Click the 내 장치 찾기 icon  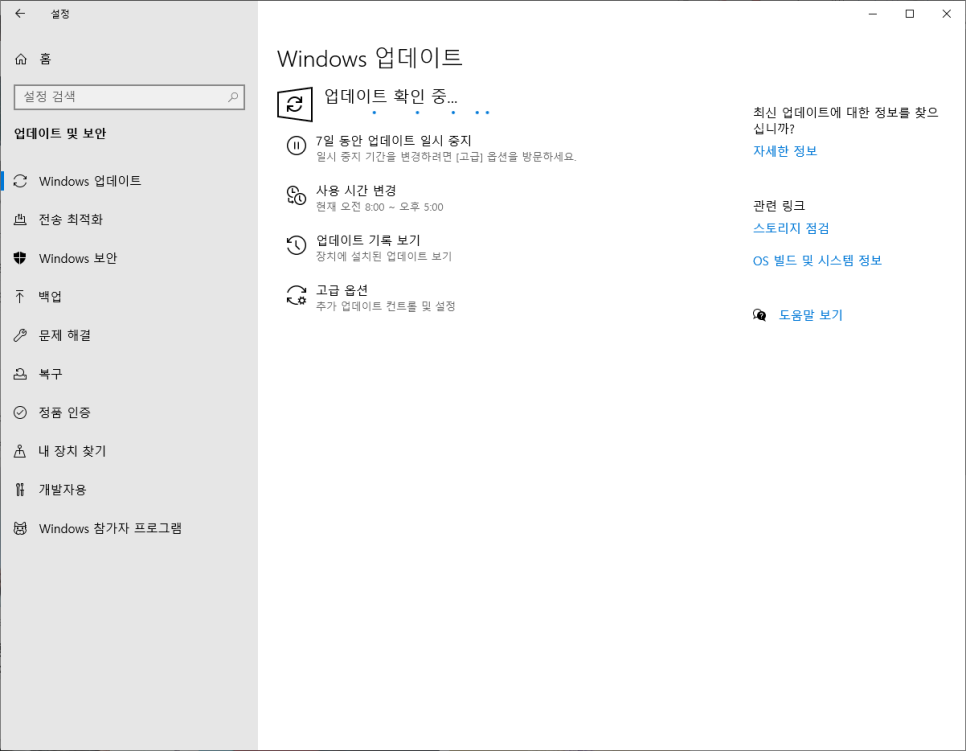[x=20, y=451]
